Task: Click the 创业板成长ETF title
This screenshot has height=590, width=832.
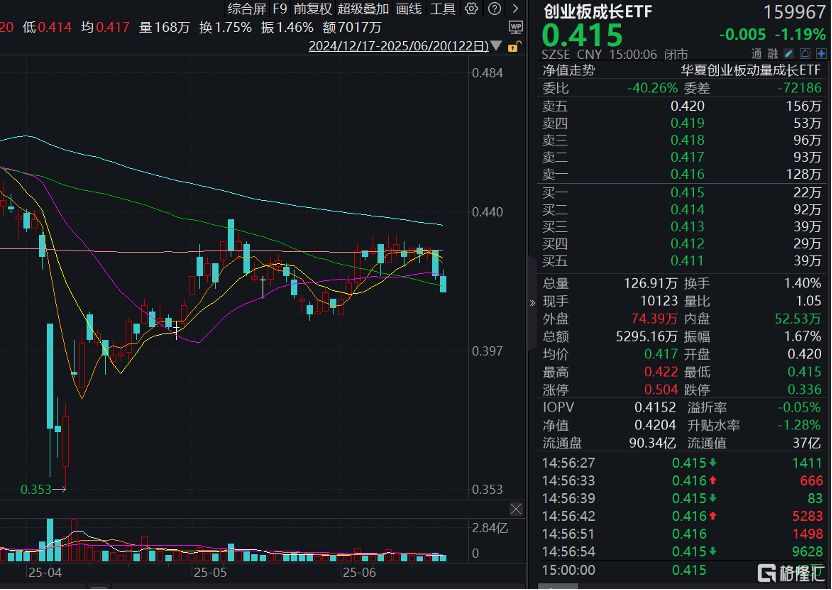Action: coord(597,12)
